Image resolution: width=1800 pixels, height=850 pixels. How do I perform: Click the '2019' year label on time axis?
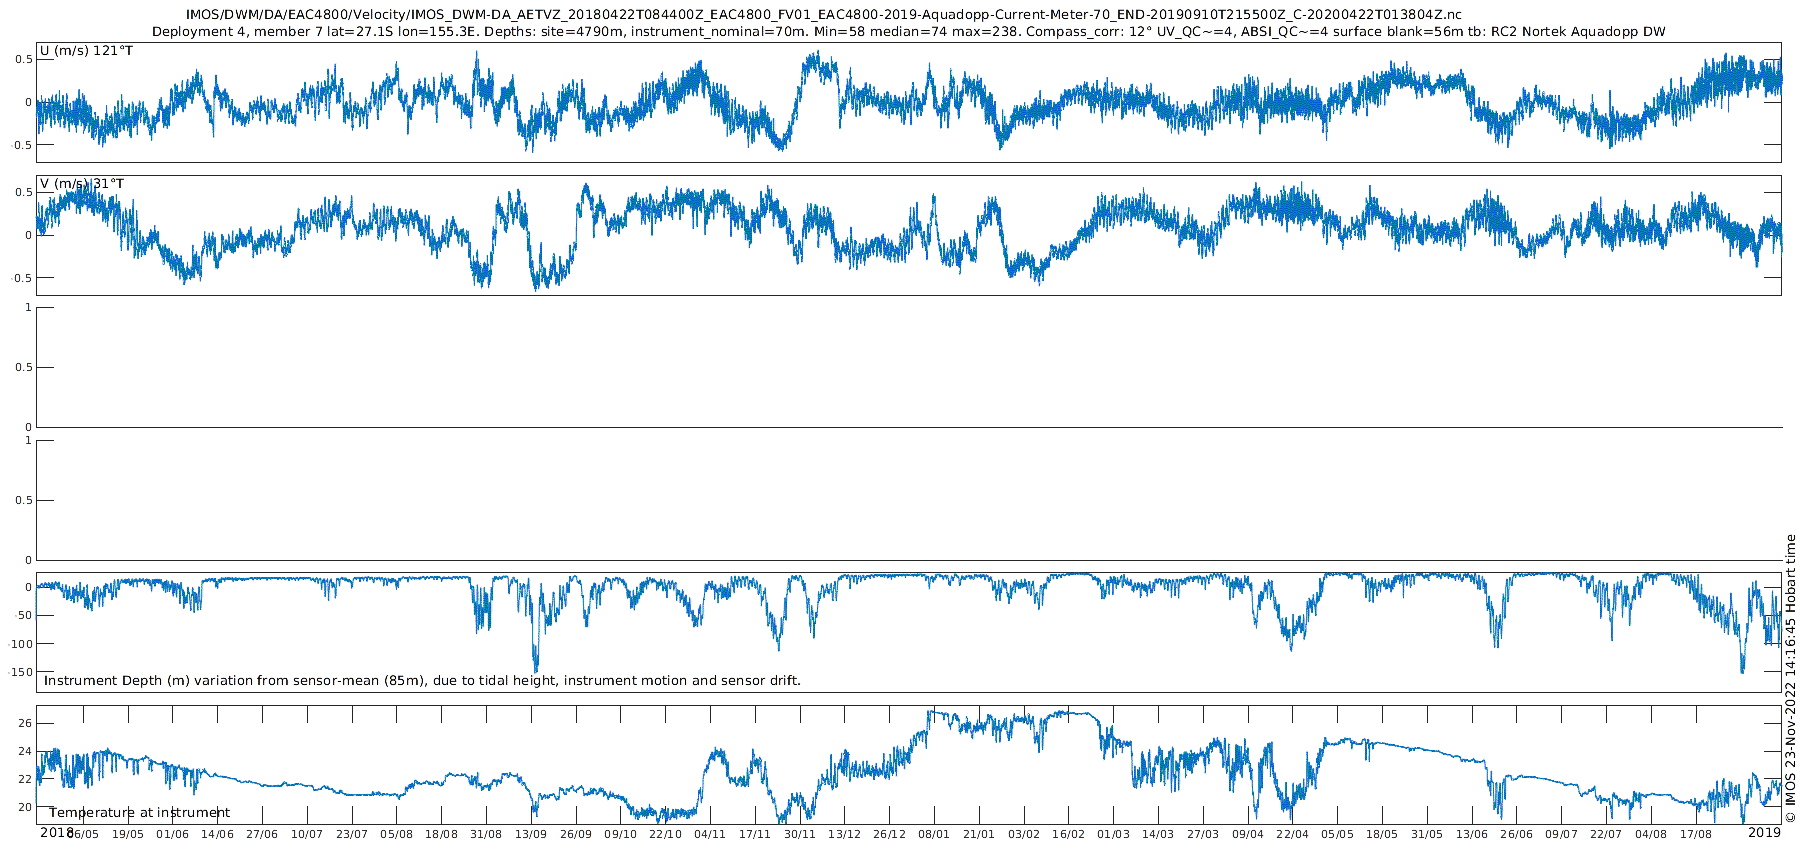coord(1765,832)
